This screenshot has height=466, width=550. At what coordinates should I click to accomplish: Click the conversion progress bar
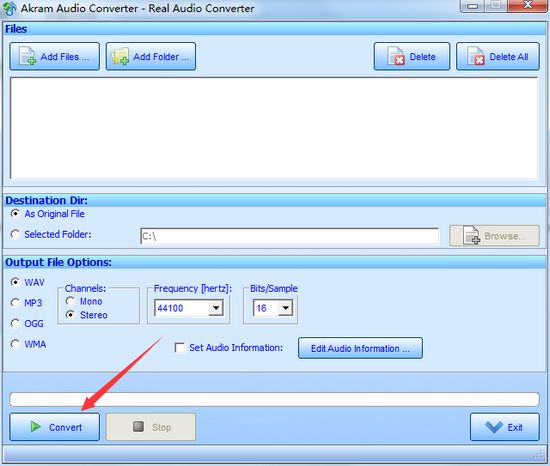274,399
